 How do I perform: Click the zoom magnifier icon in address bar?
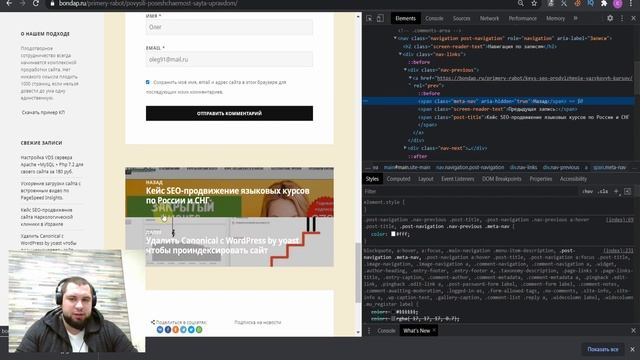(x=521, y=3)
